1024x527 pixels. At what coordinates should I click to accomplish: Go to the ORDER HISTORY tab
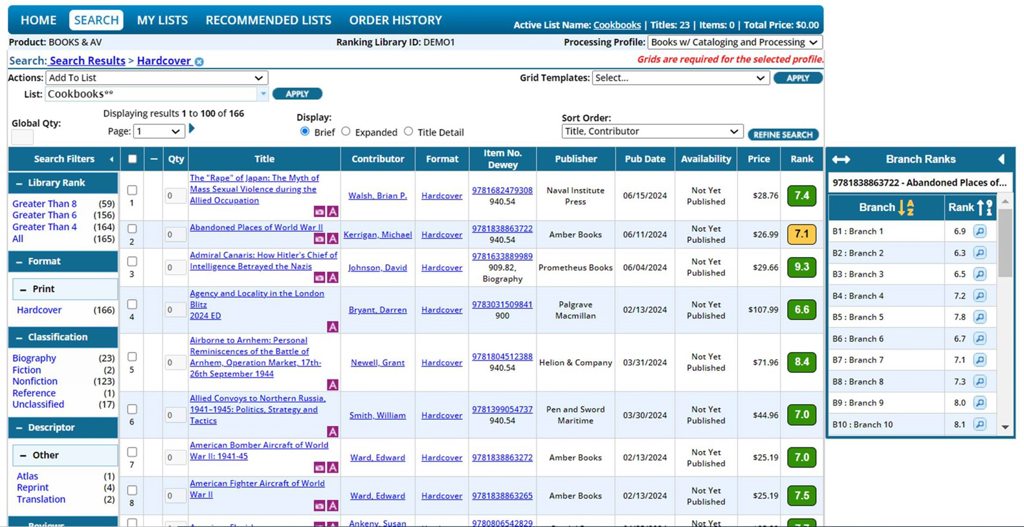[395, 20]
